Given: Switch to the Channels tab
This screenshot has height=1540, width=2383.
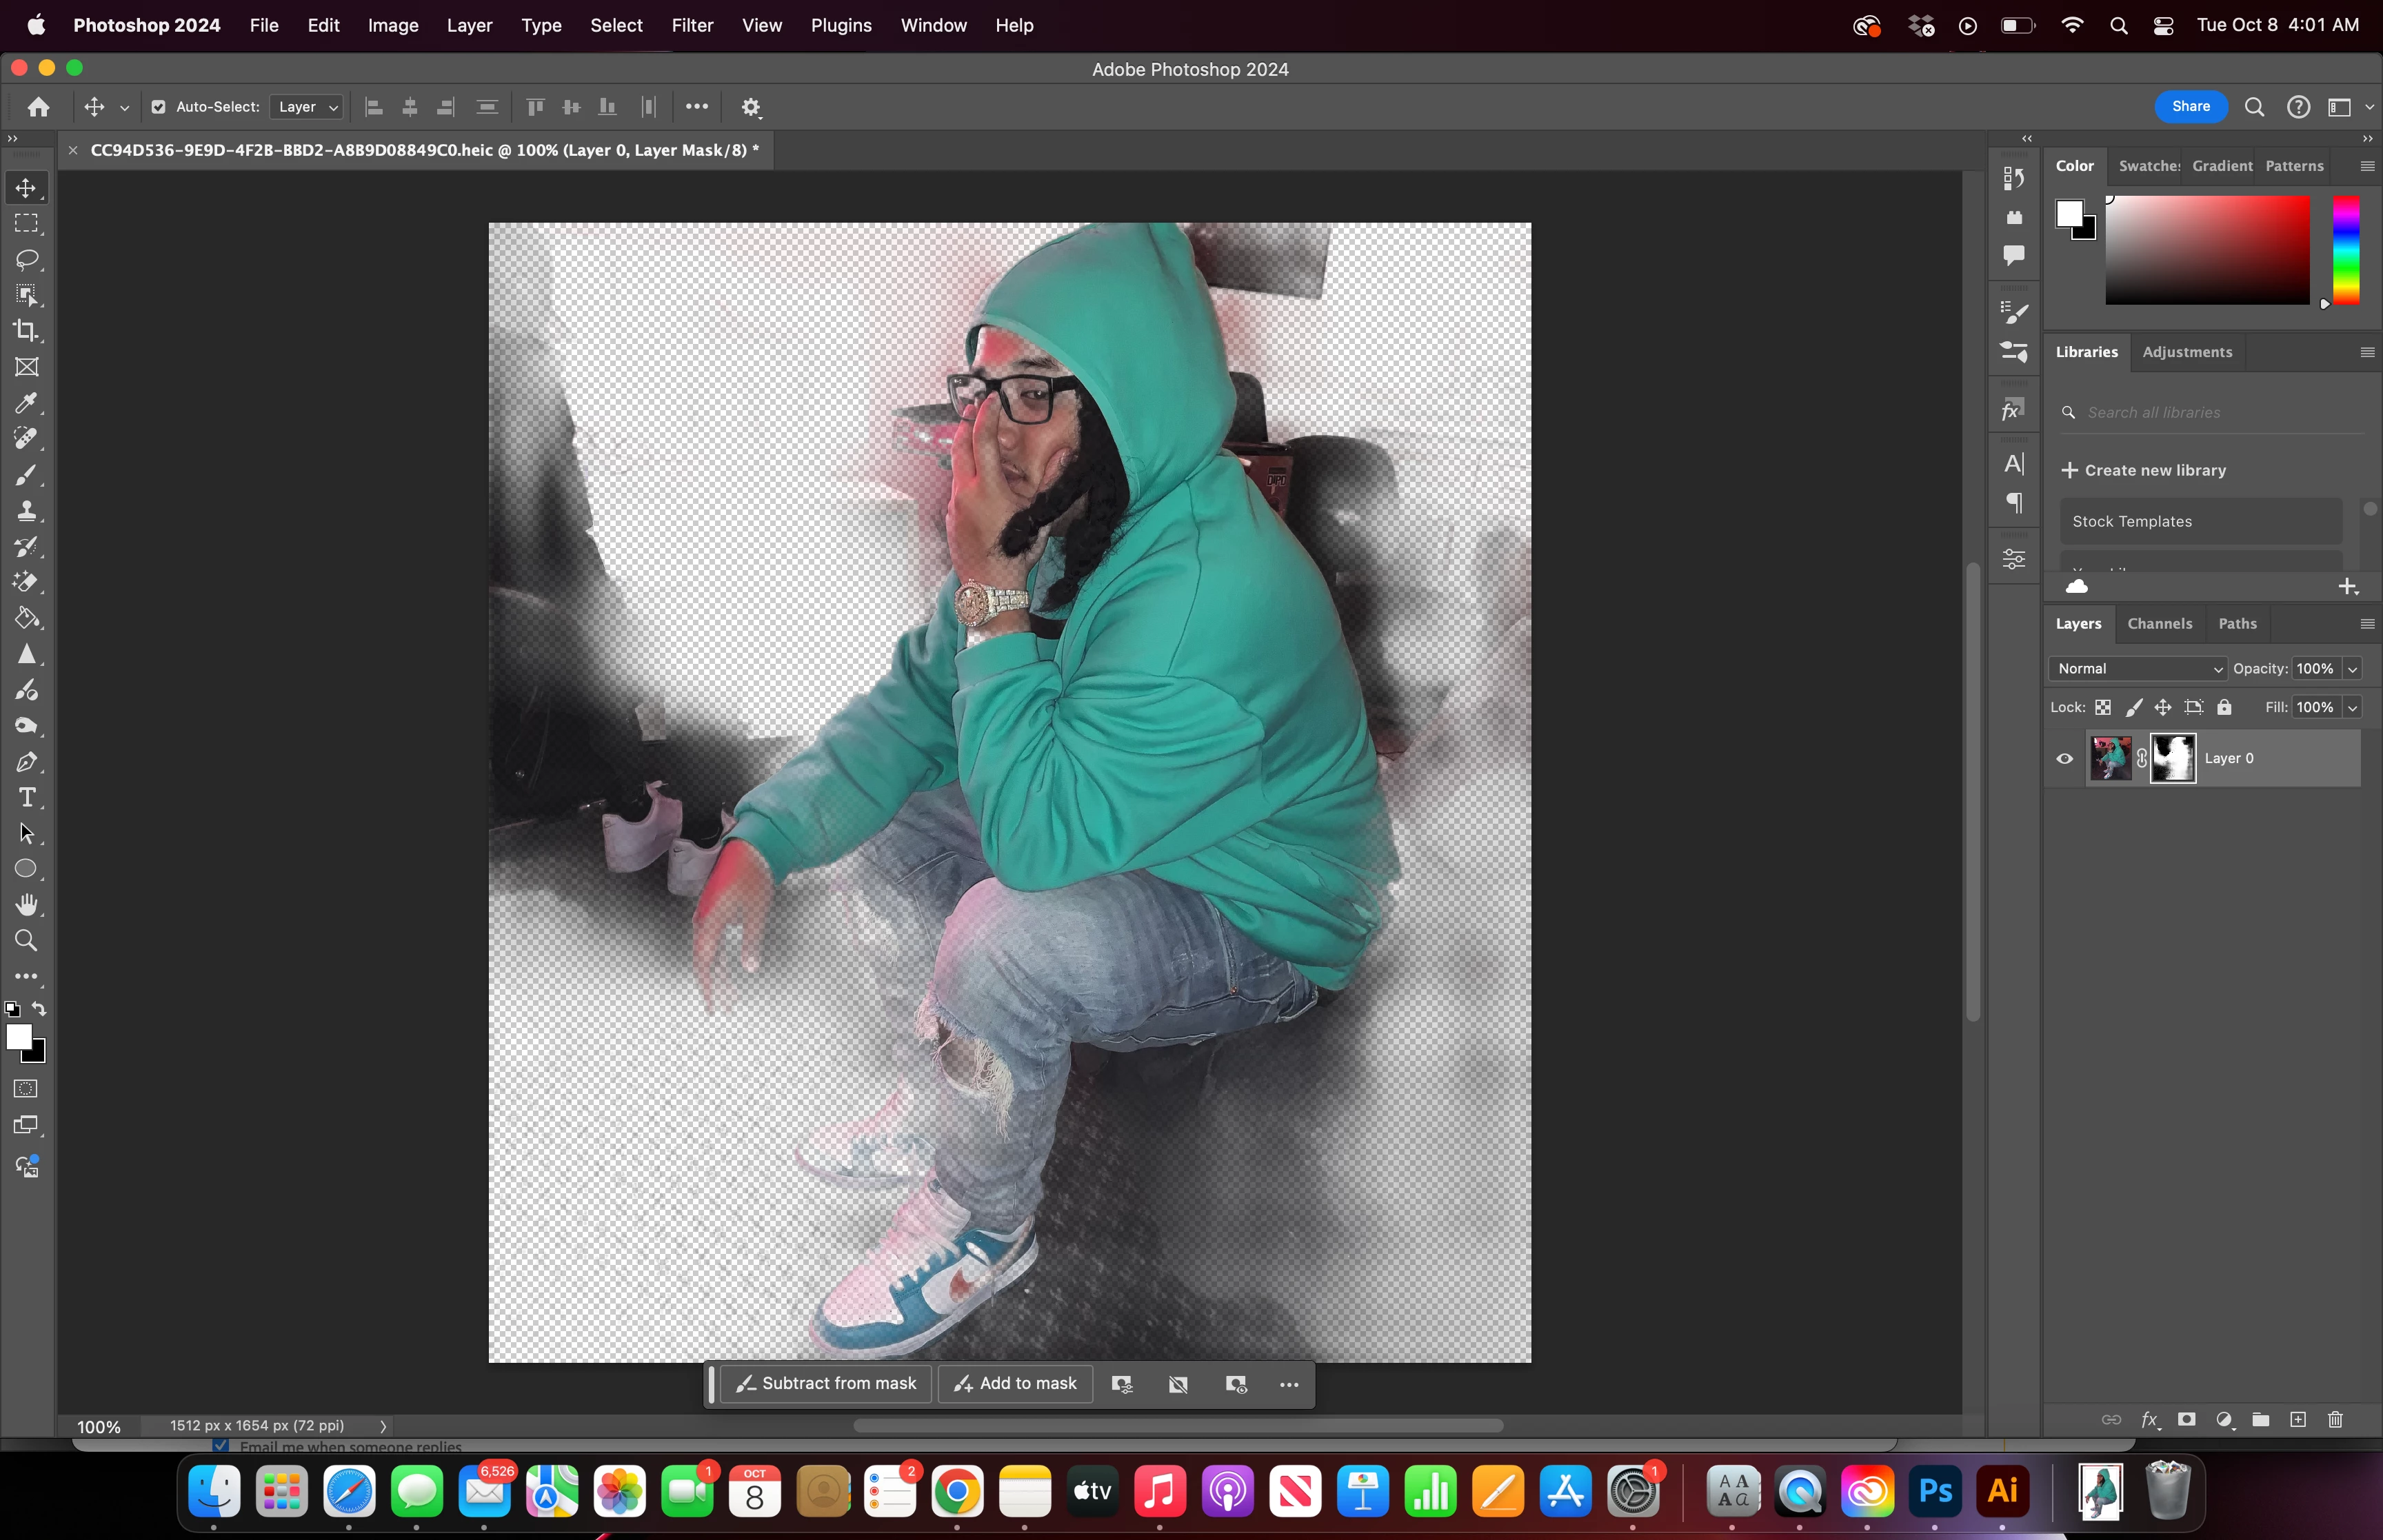Looking at the screenshot, I should click(2159, 623).
